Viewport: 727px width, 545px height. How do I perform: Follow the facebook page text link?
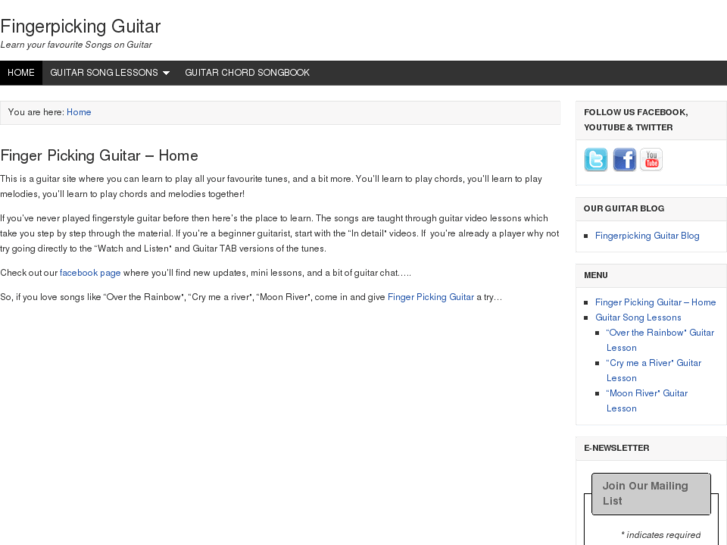pyautogui.click(x=90, y=273)
